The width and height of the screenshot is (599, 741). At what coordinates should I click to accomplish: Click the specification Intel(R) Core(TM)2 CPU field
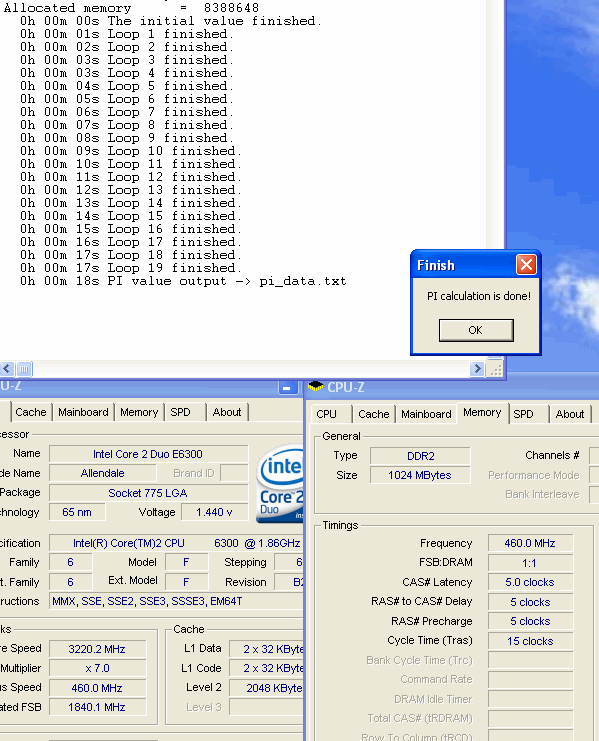[x=176, y=543]
